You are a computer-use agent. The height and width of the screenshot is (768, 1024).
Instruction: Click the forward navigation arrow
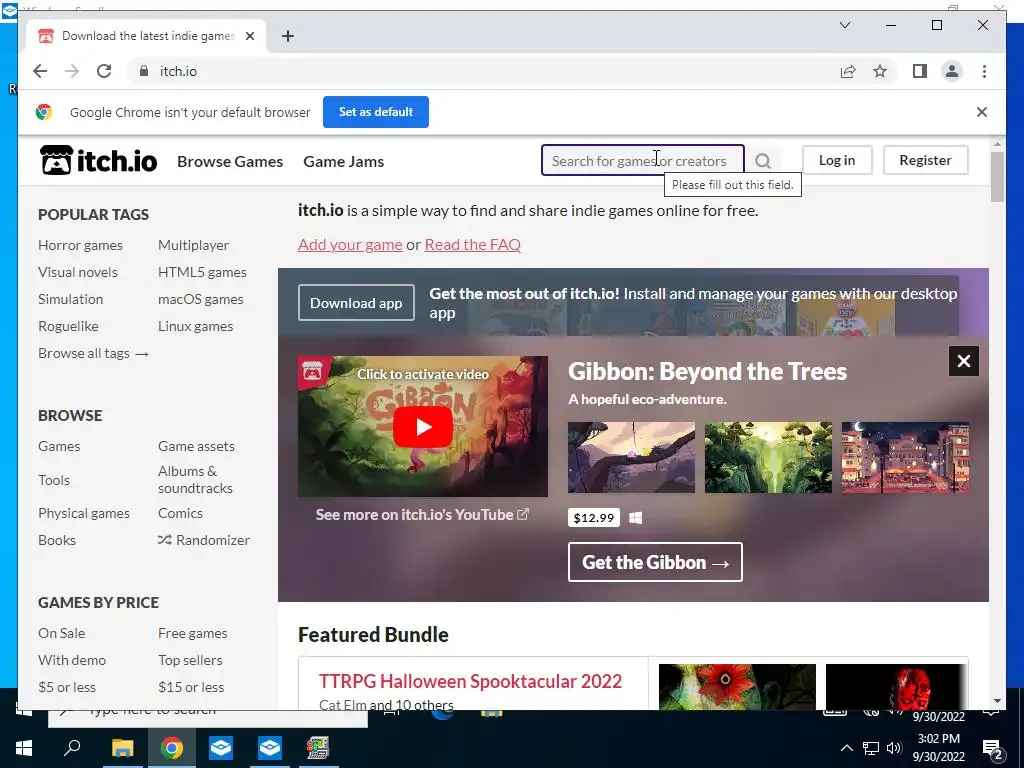click(72, 71)
